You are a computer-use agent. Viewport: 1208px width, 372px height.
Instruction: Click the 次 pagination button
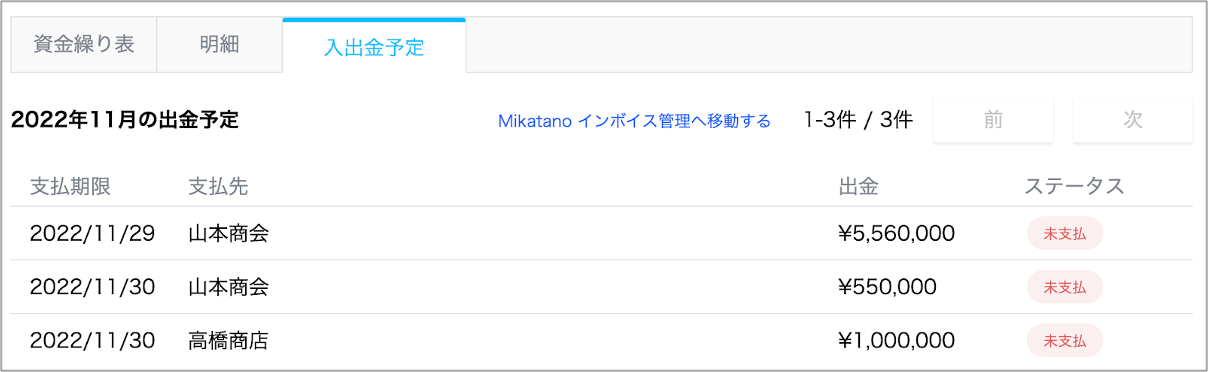pyautogui.click(x=1132, y=120)
